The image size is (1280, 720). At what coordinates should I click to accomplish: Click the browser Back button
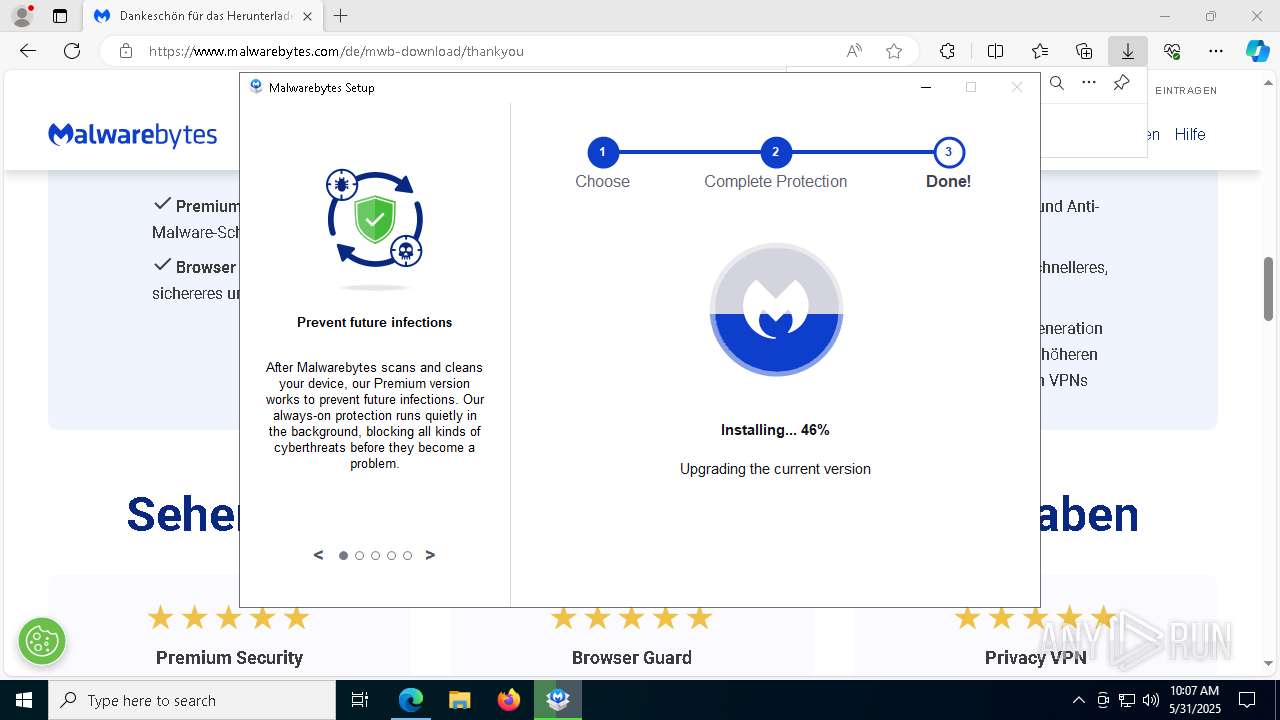coord(28,51)
